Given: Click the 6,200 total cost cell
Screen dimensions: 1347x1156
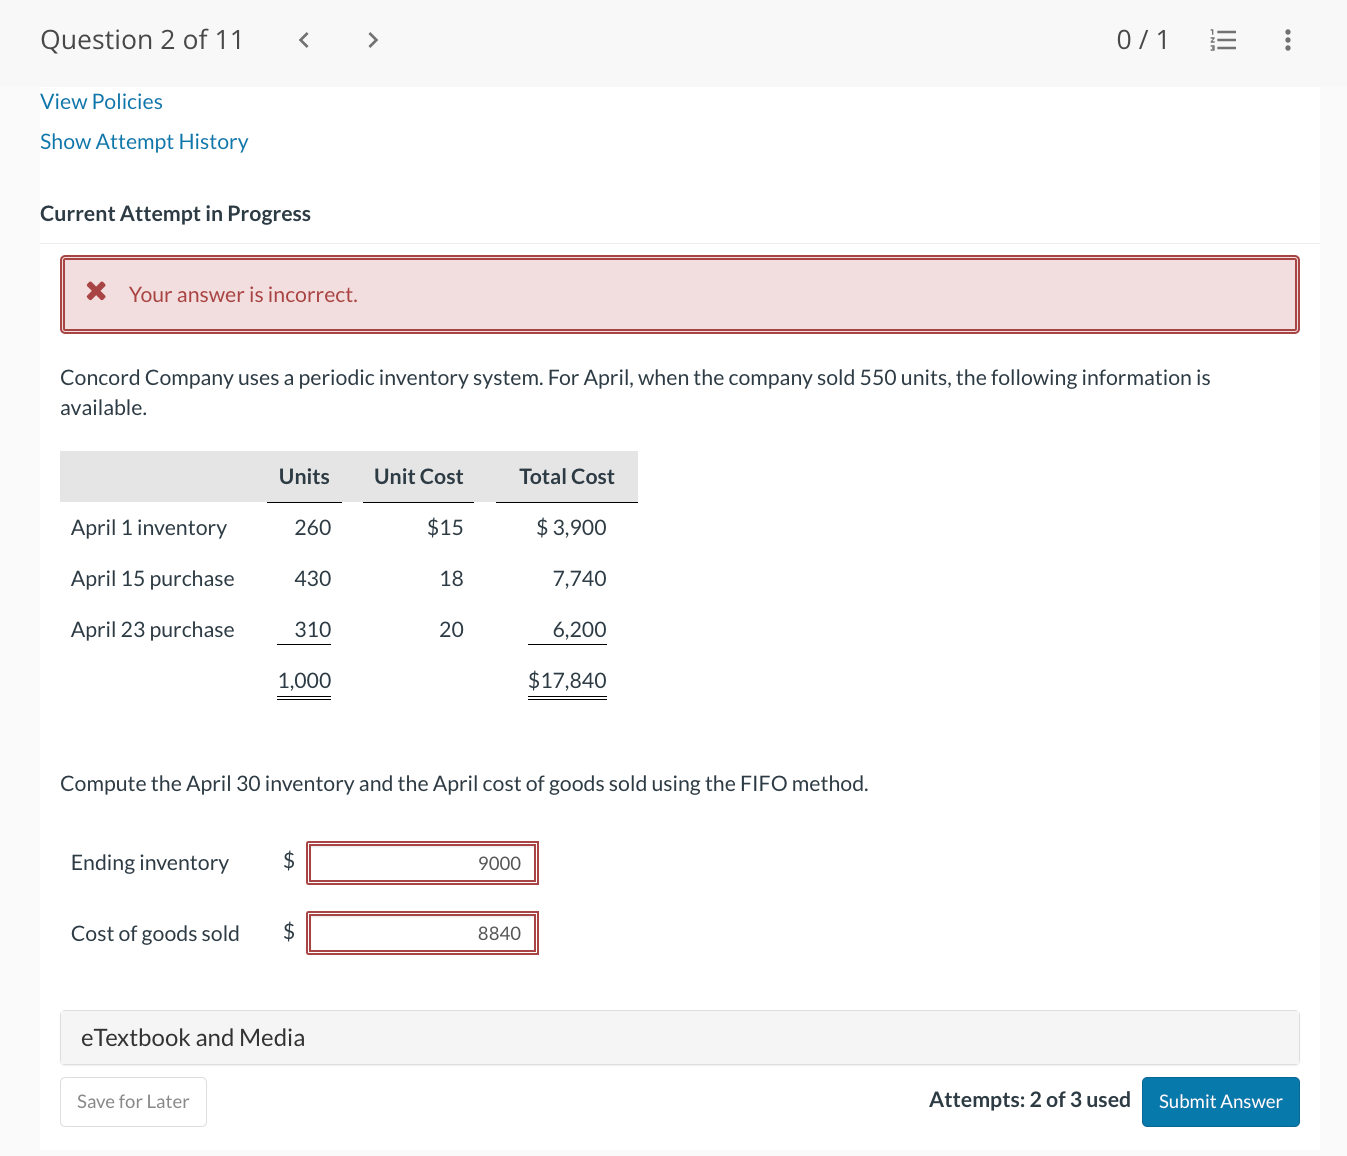Looking at the screenshot, I should pyautogui.click(x=579, y=630).
